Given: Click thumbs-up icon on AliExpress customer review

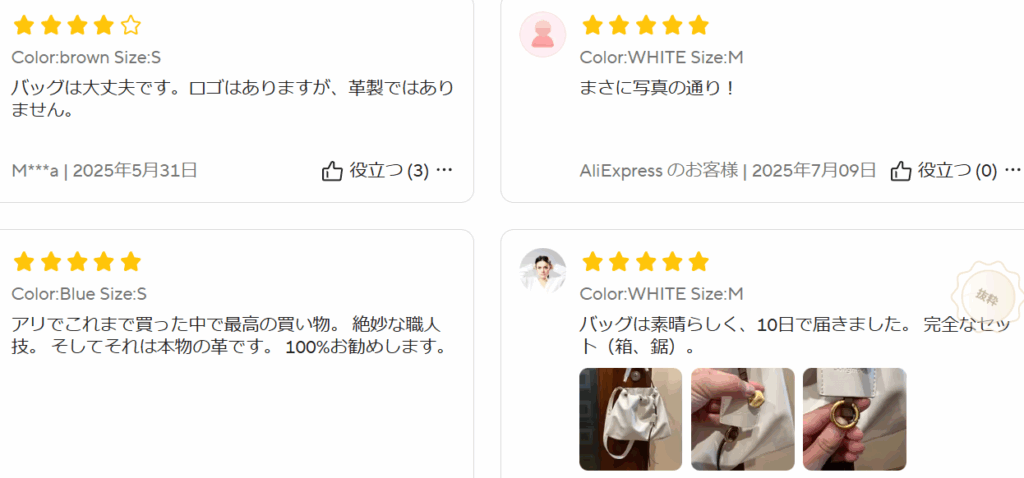Looking at the screenshot, I should (x=901, y=172).
